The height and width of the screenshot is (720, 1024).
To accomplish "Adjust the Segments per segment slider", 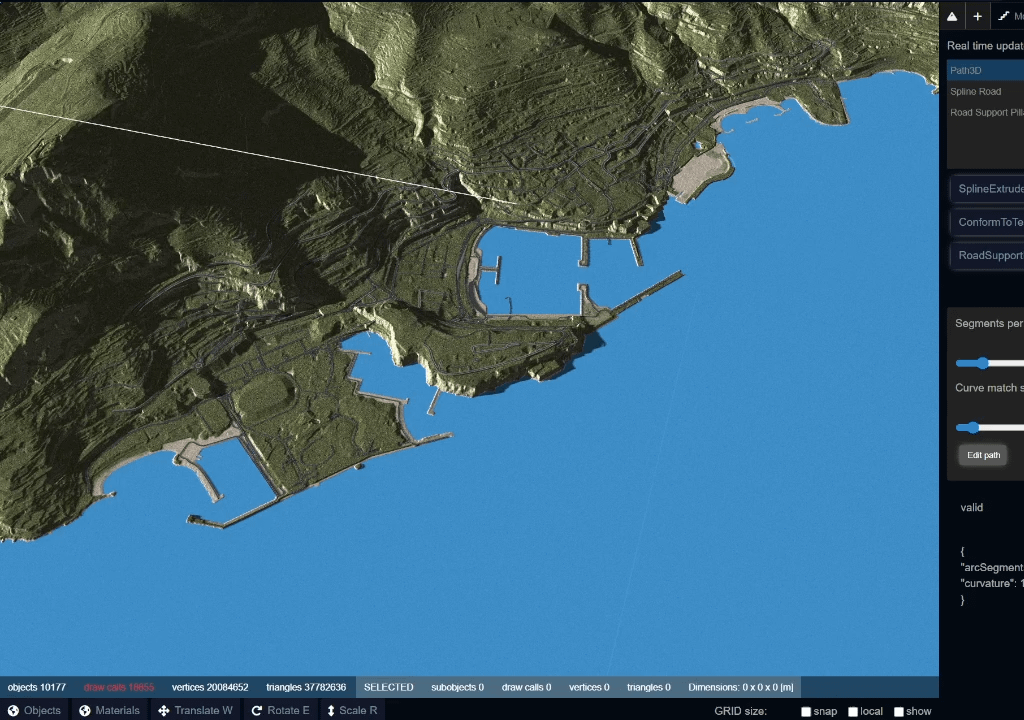I will (981, 363).
